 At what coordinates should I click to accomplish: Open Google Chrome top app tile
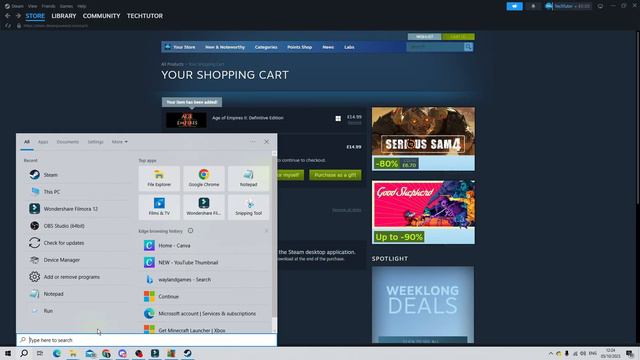point(204,178)
